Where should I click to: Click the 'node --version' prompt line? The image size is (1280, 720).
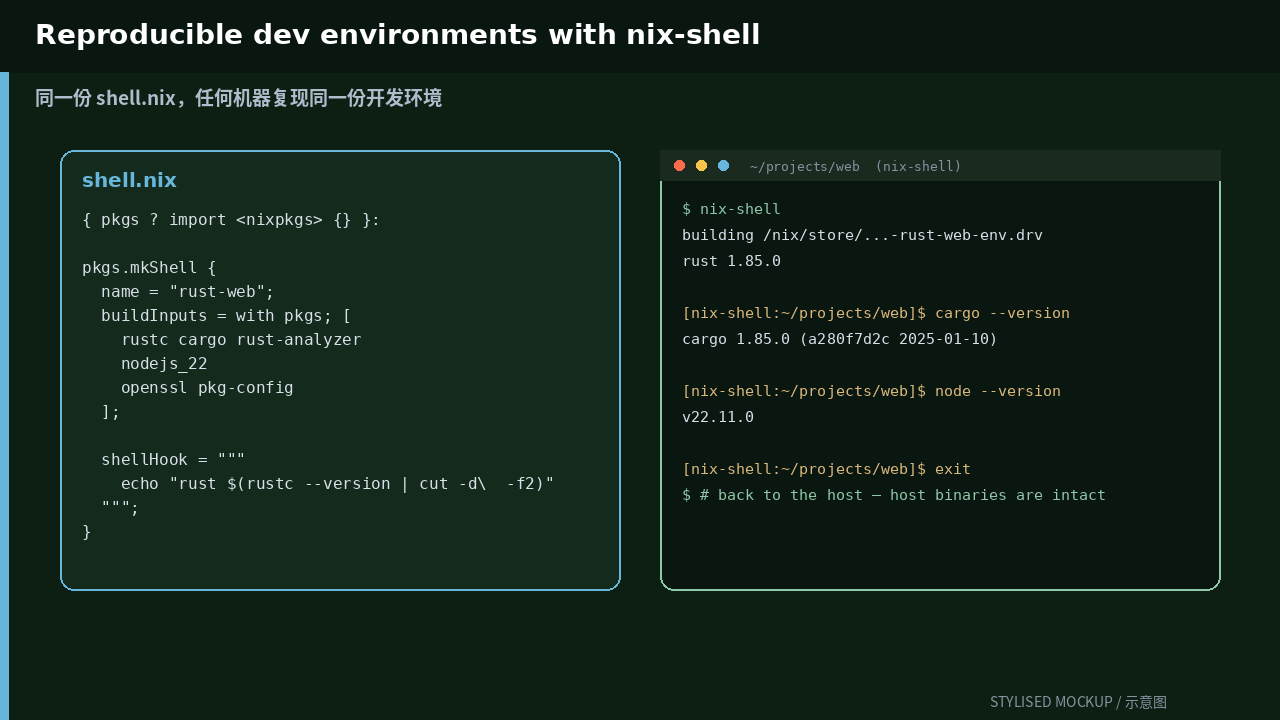coord(871,391)
